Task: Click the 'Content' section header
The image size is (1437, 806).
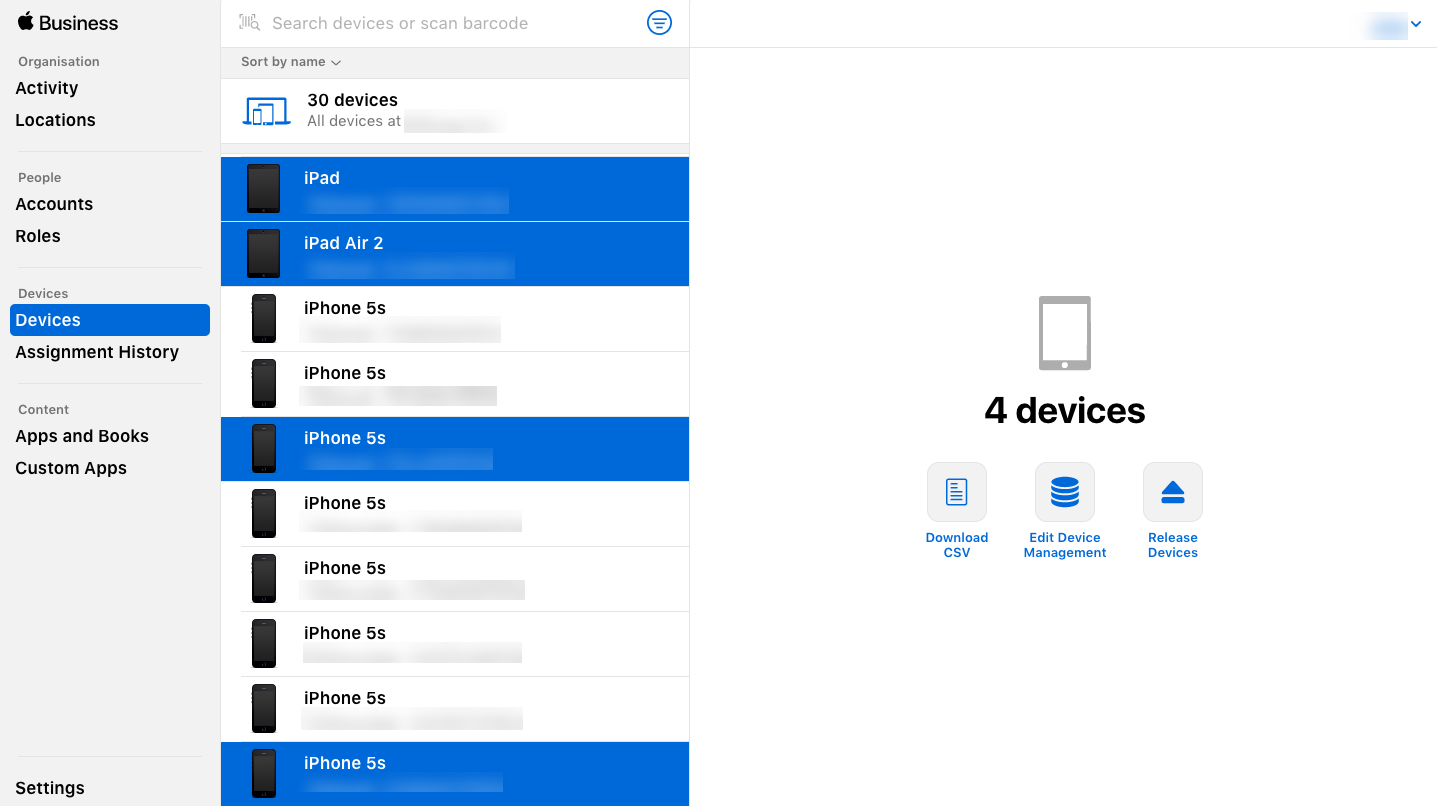Action: [44, 409]
